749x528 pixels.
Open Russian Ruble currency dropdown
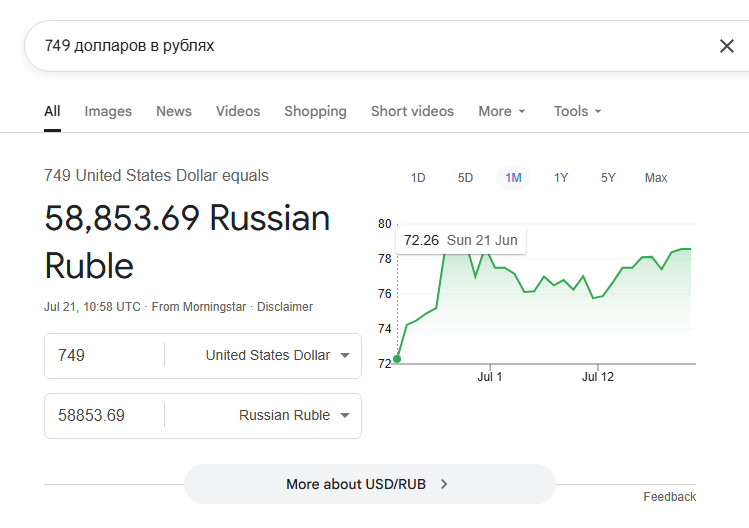tap(294, 415)
